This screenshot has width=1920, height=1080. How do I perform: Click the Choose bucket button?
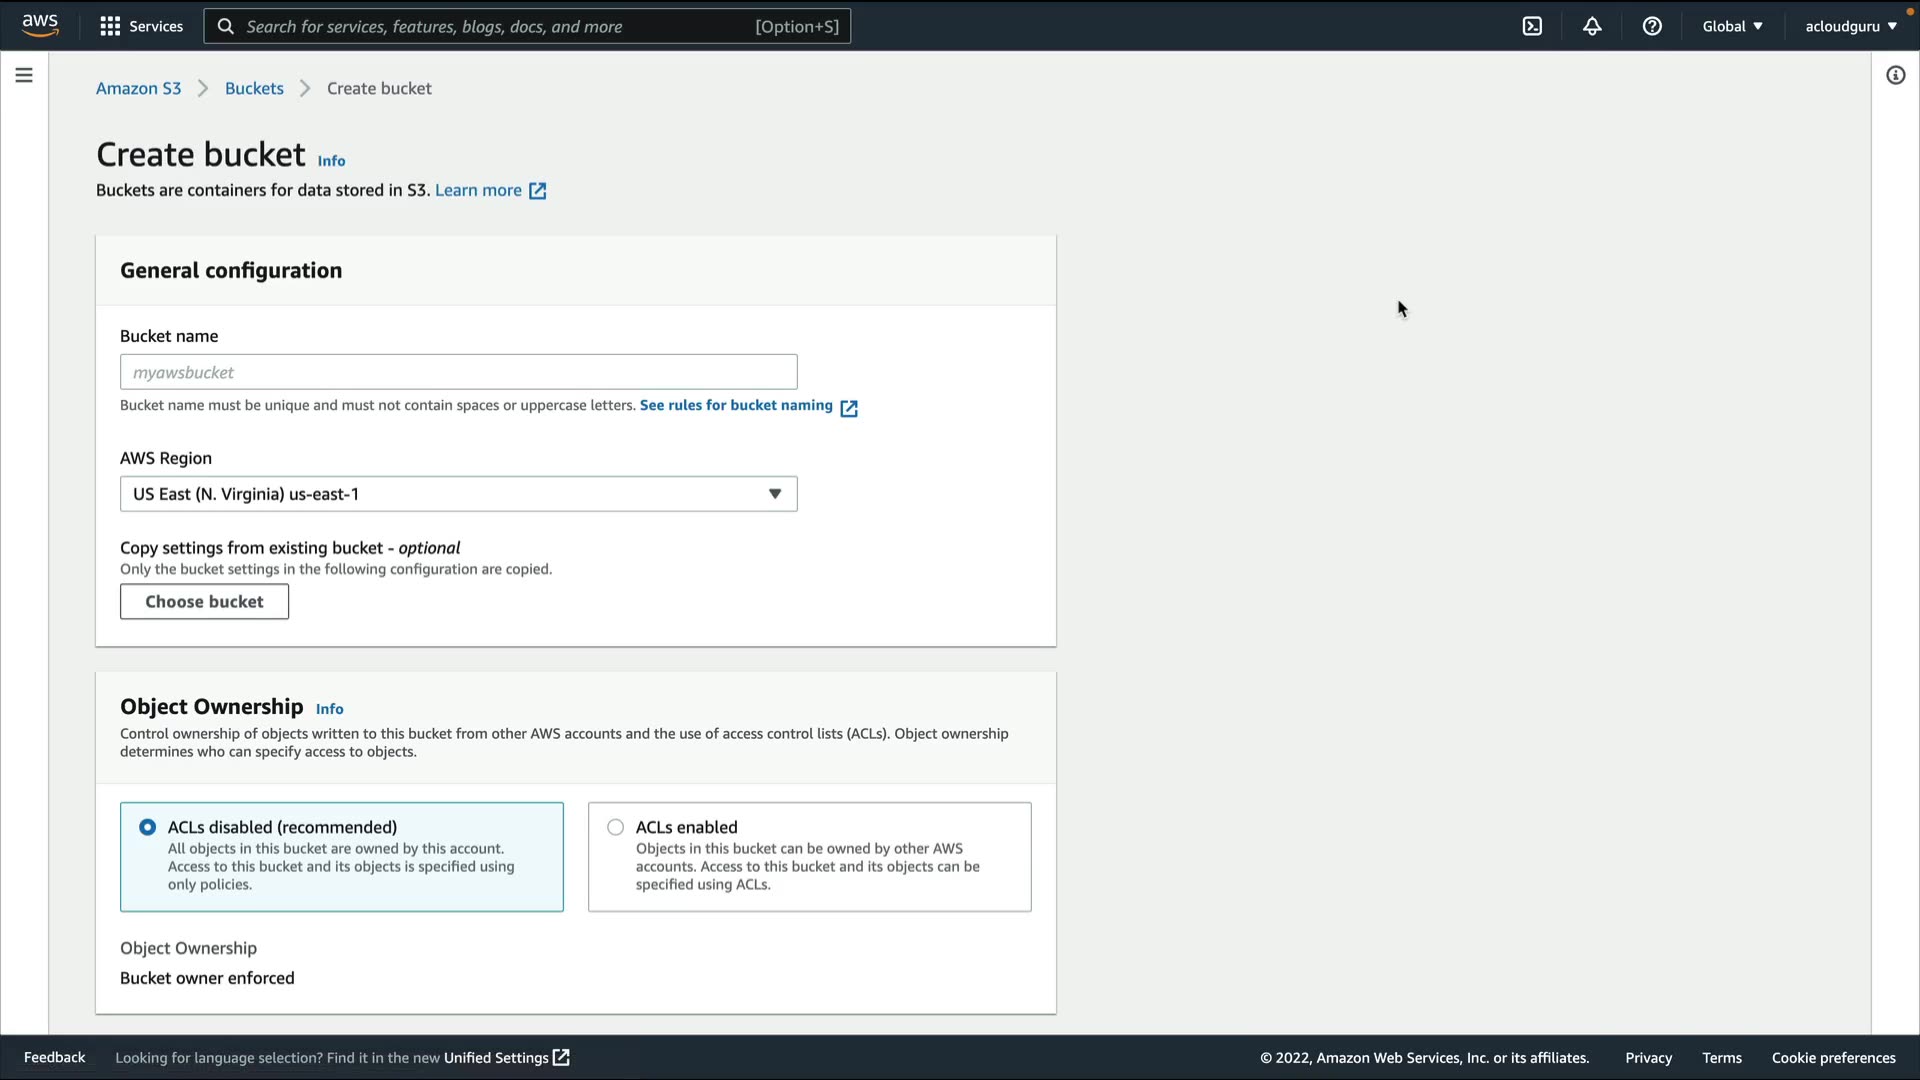coord(204,601)
